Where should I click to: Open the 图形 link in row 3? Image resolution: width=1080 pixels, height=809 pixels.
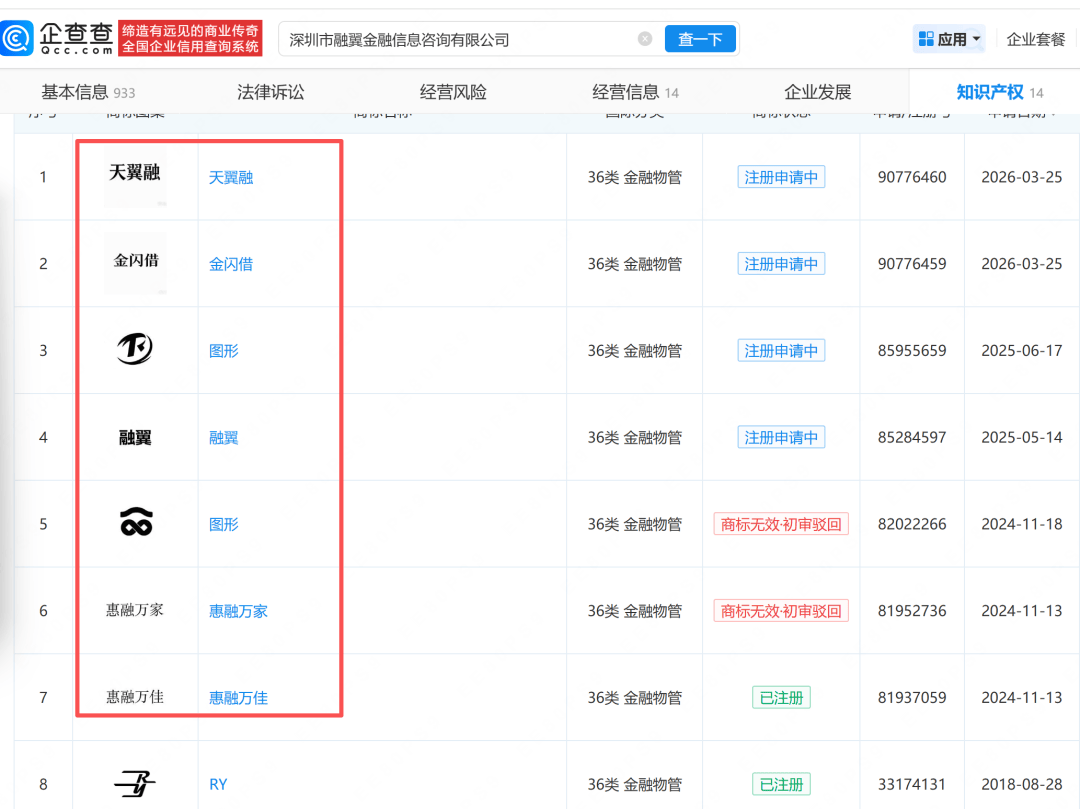click(224, 351)
